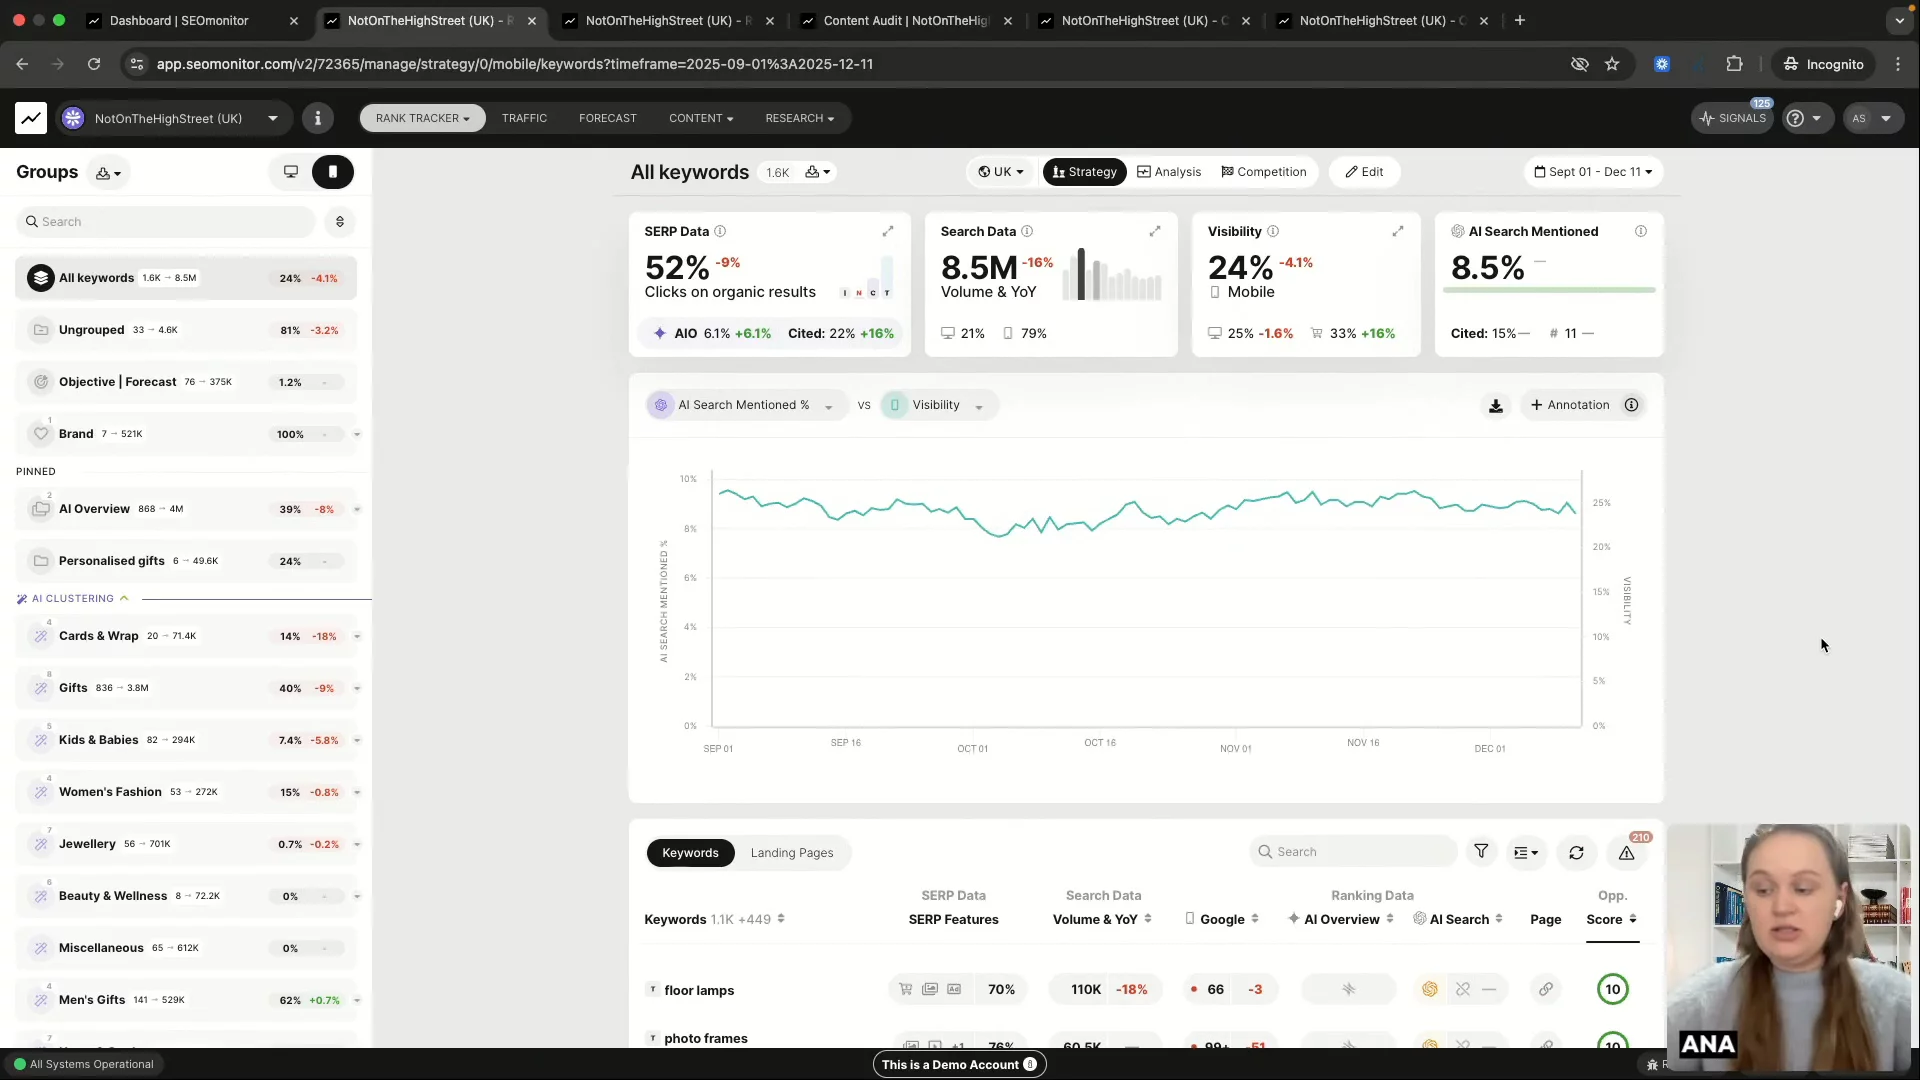The width and height of the screenshot is (1920, 1080).
Task: Open the Sept 01 - Dec 11 date picker
Action: click(1593, 172)
